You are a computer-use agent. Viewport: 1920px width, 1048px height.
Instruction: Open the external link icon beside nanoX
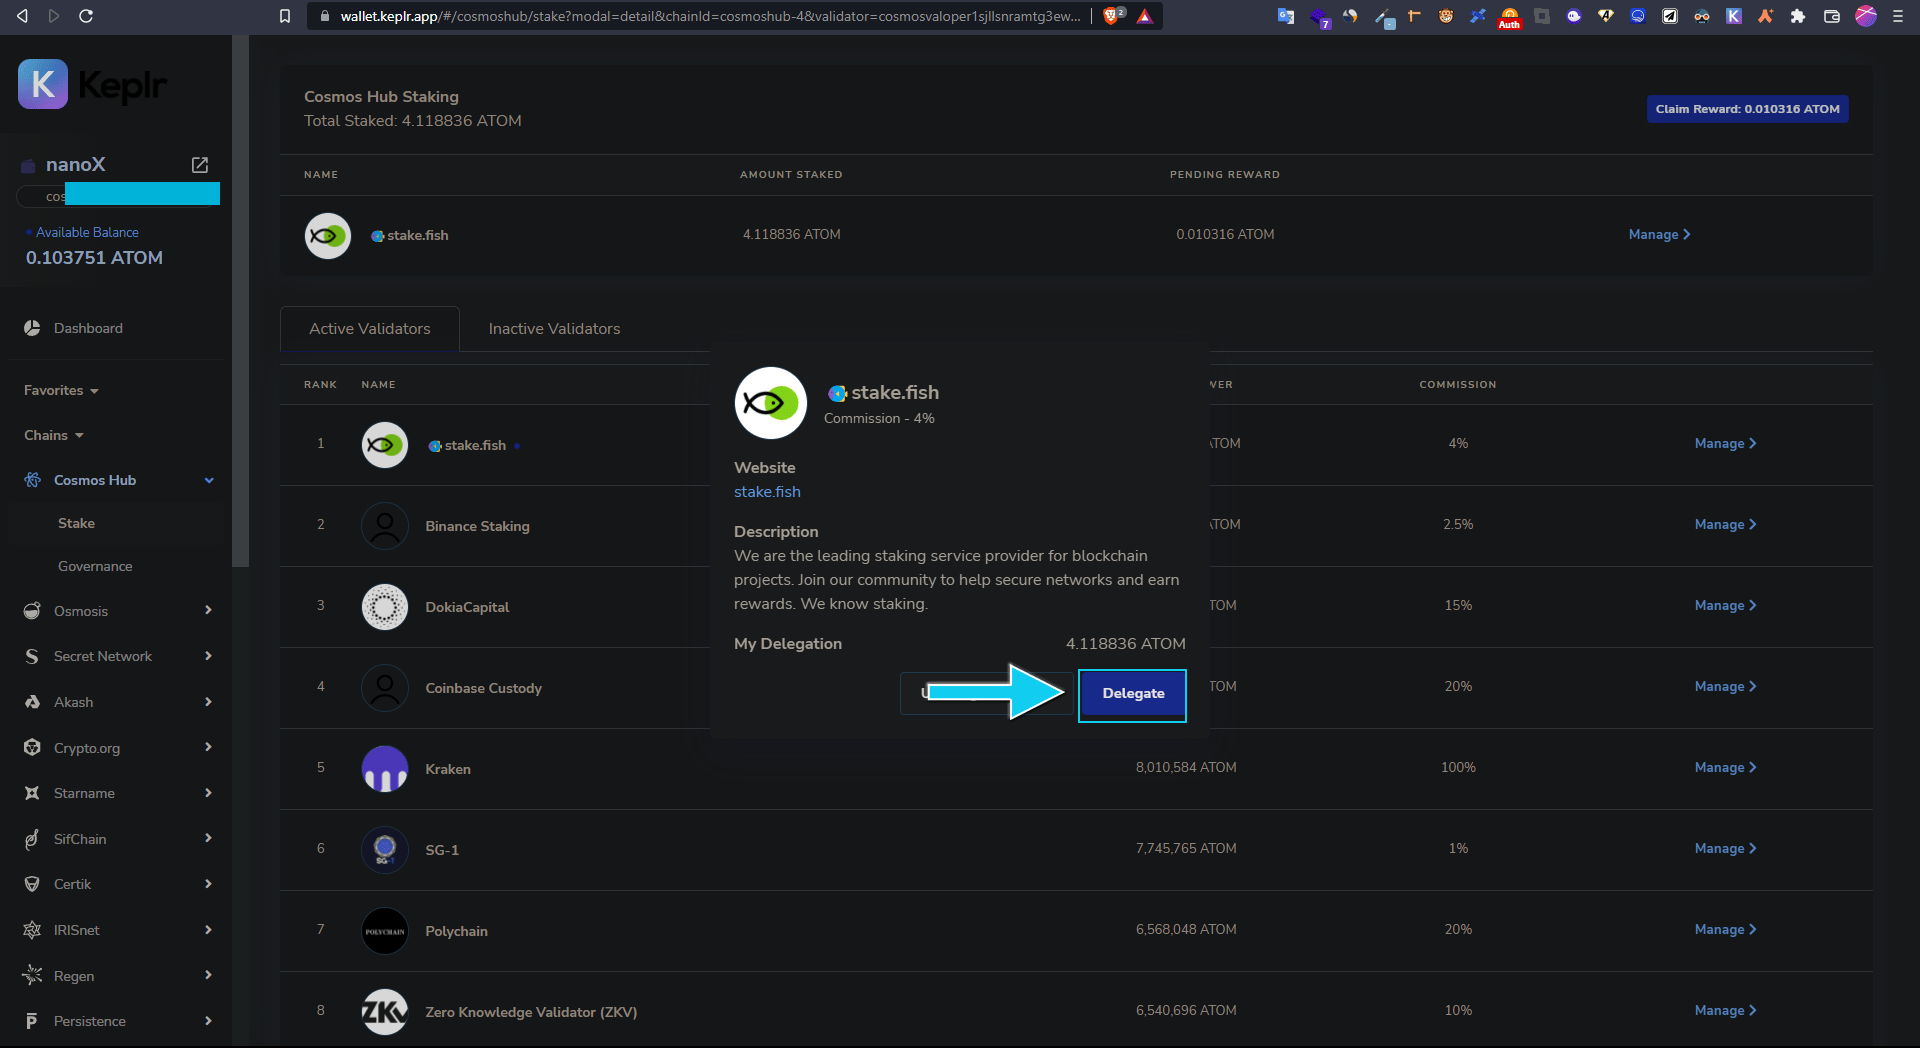[x=200, y=165]
